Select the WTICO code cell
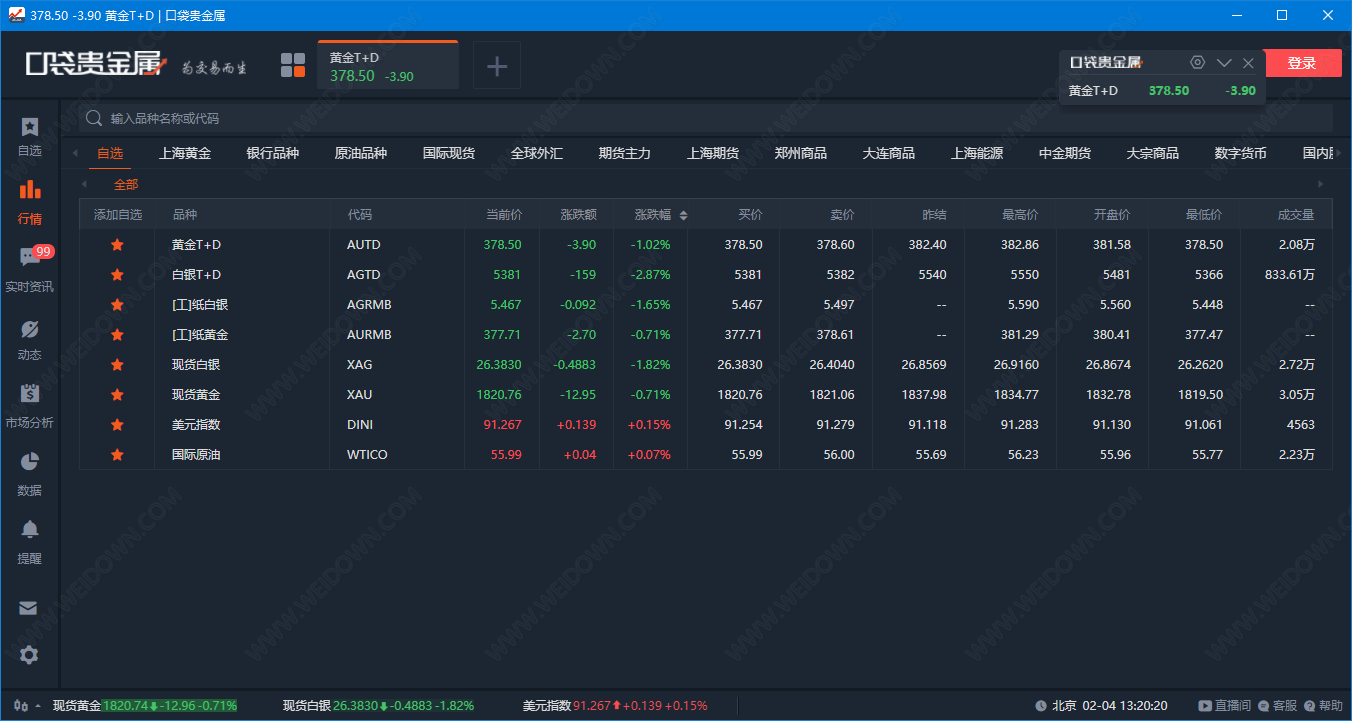Viewport: 1352px width, 721px height. click(367, 454)
